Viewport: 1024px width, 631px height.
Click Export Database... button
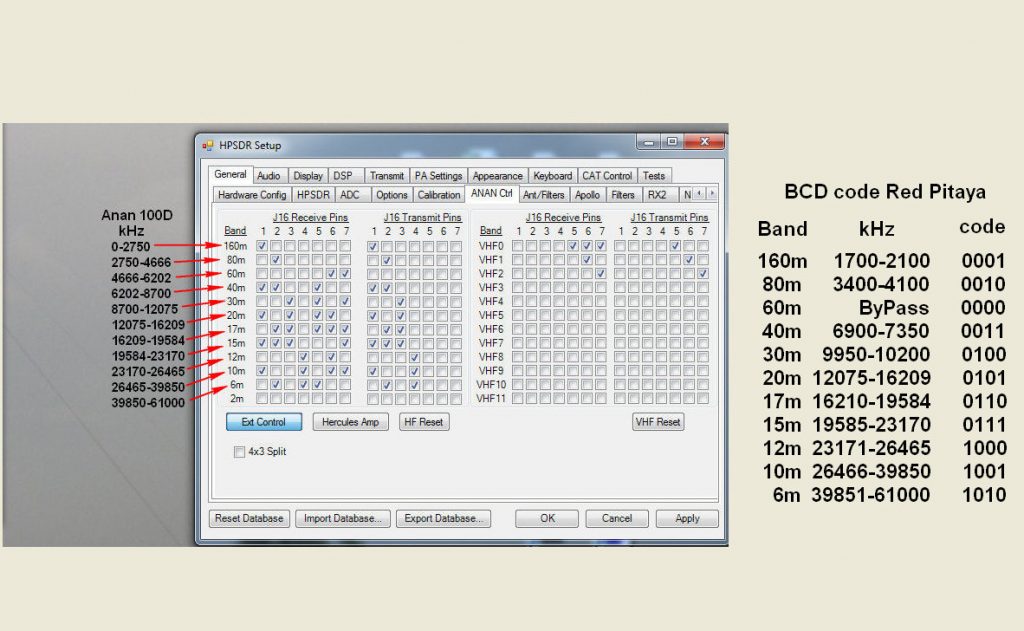click(443, 519)
